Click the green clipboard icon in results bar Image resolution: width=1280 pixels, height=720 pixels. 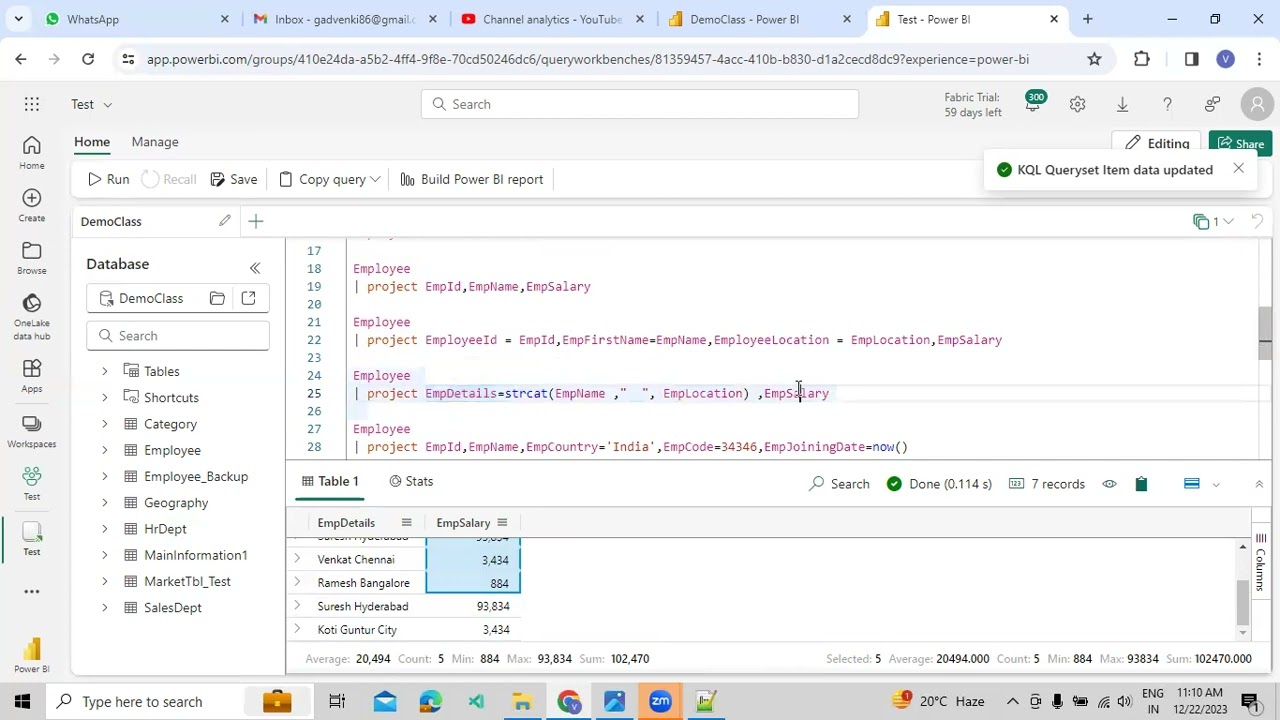point(1141,484)
